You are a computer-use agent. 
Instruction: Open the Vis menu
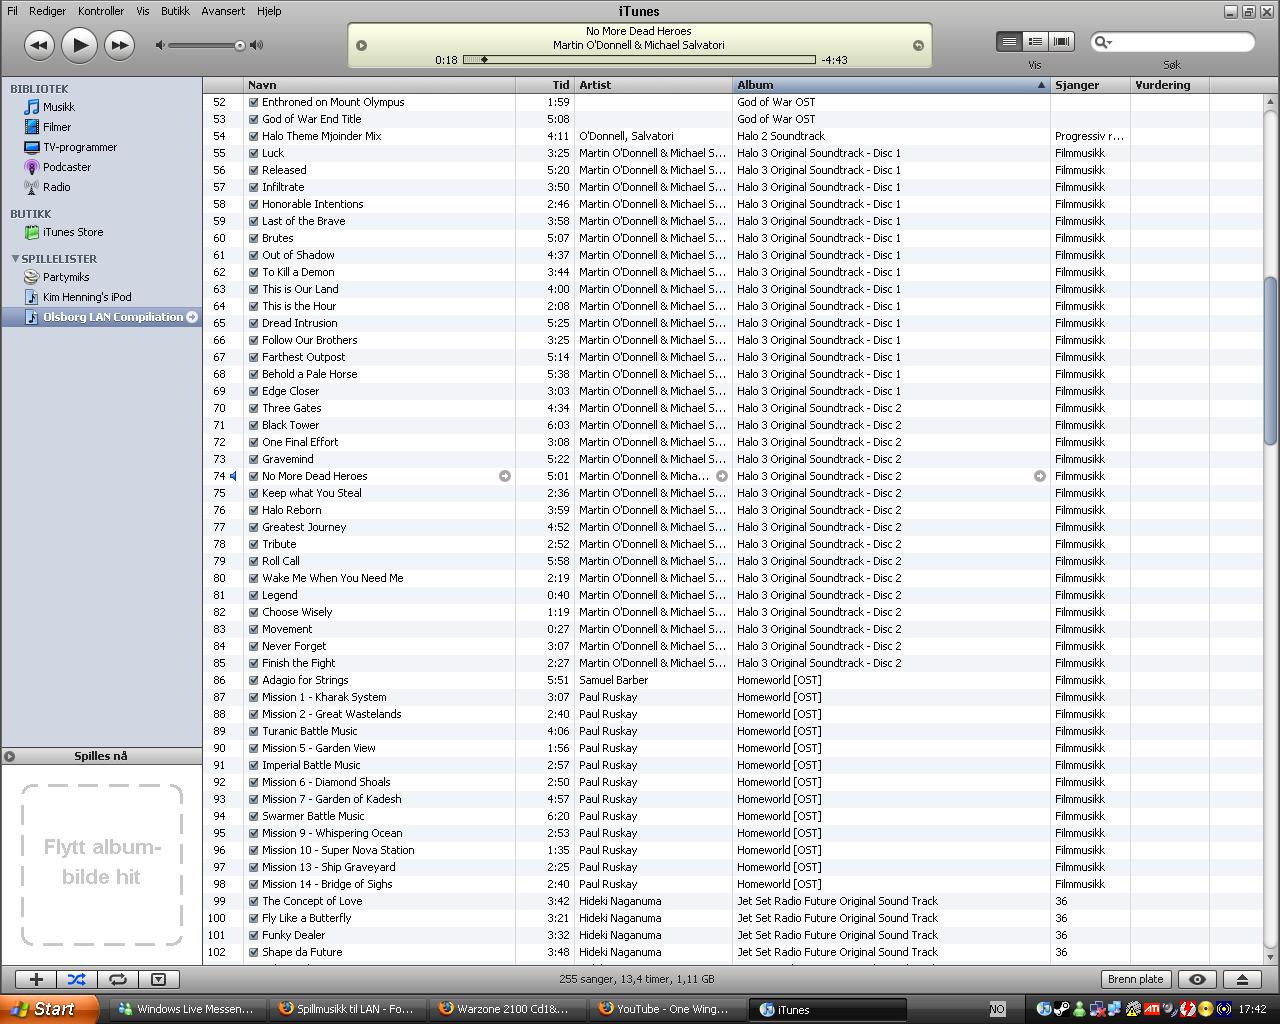click(x=143, y=11)
